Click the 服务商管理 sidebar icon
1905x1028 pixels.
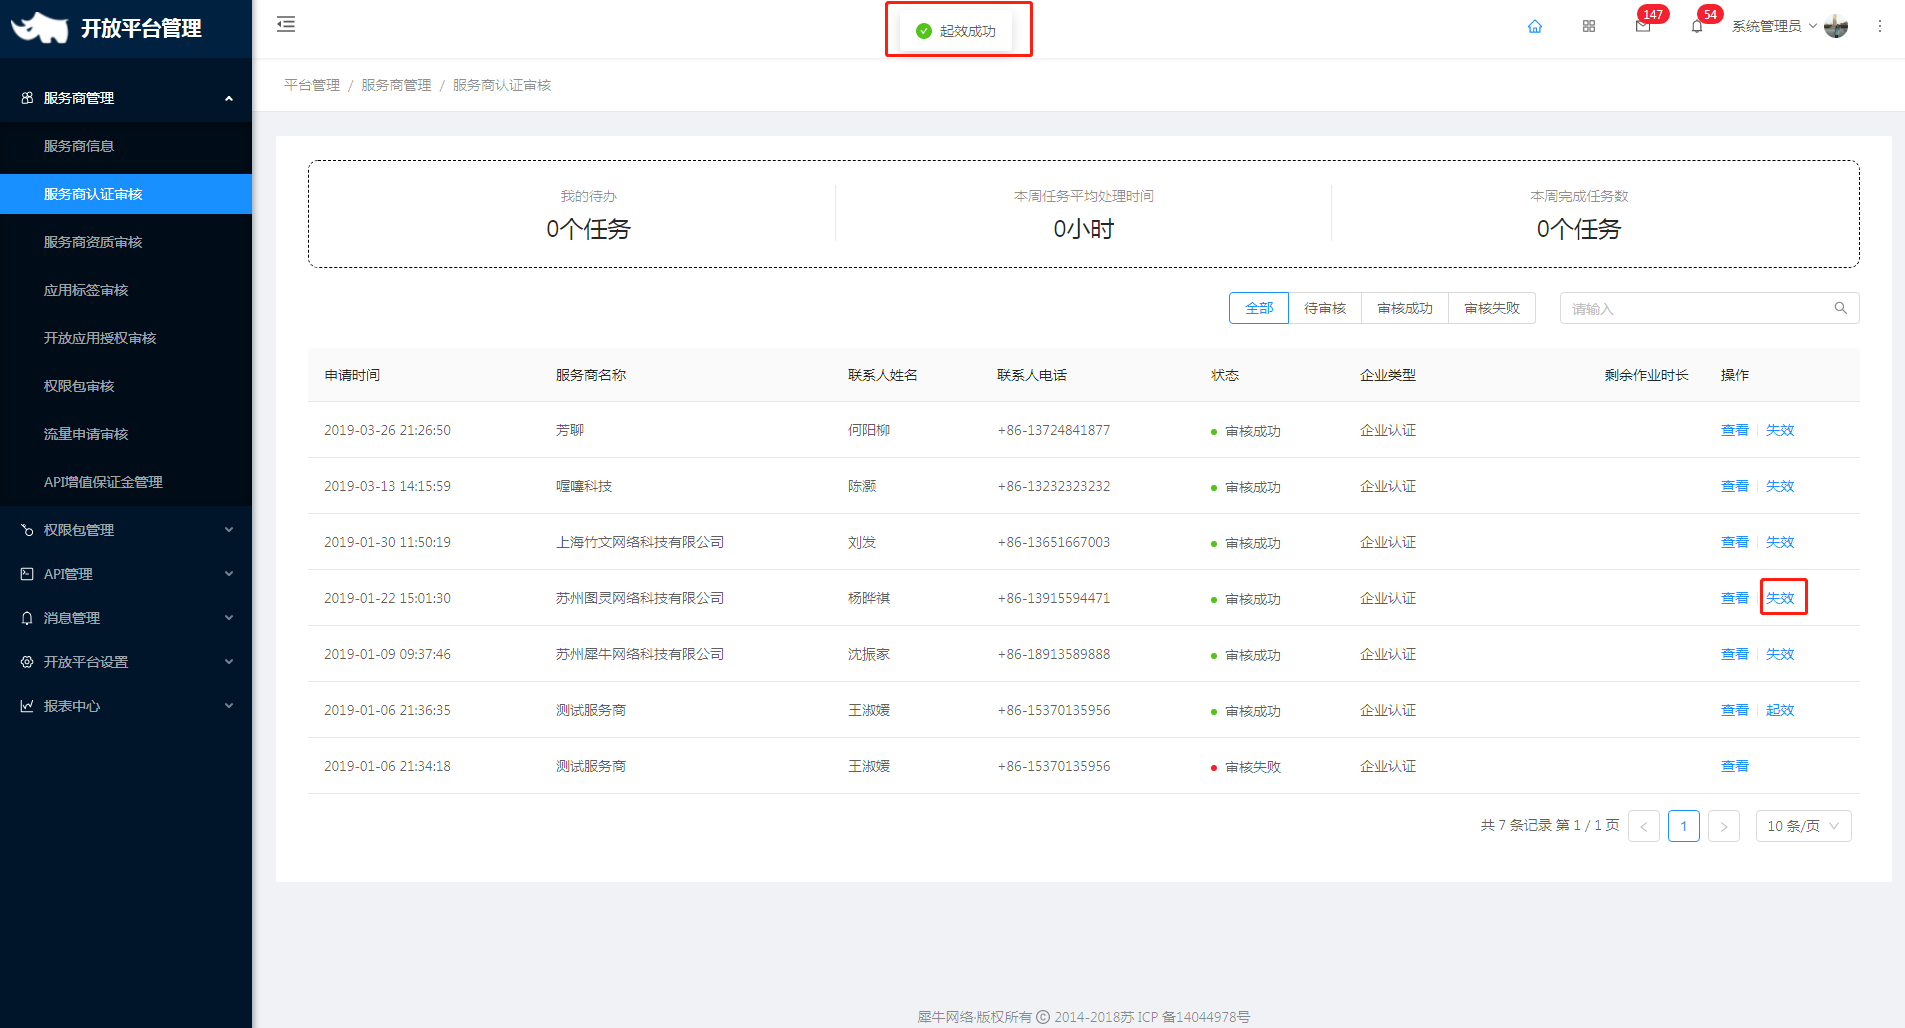click(27, 98)
